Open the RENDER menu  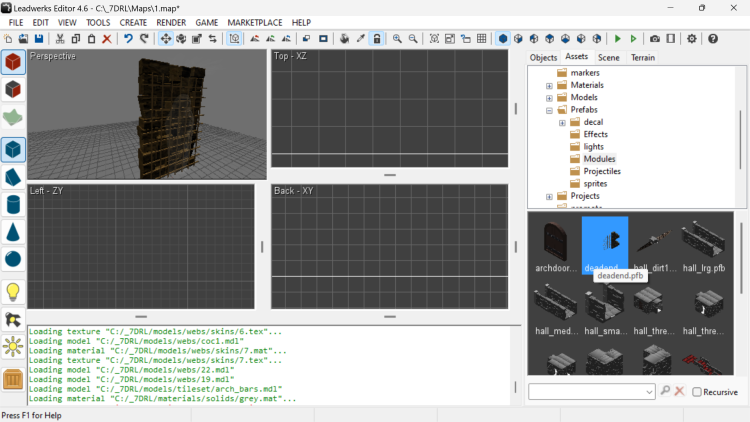171,22
